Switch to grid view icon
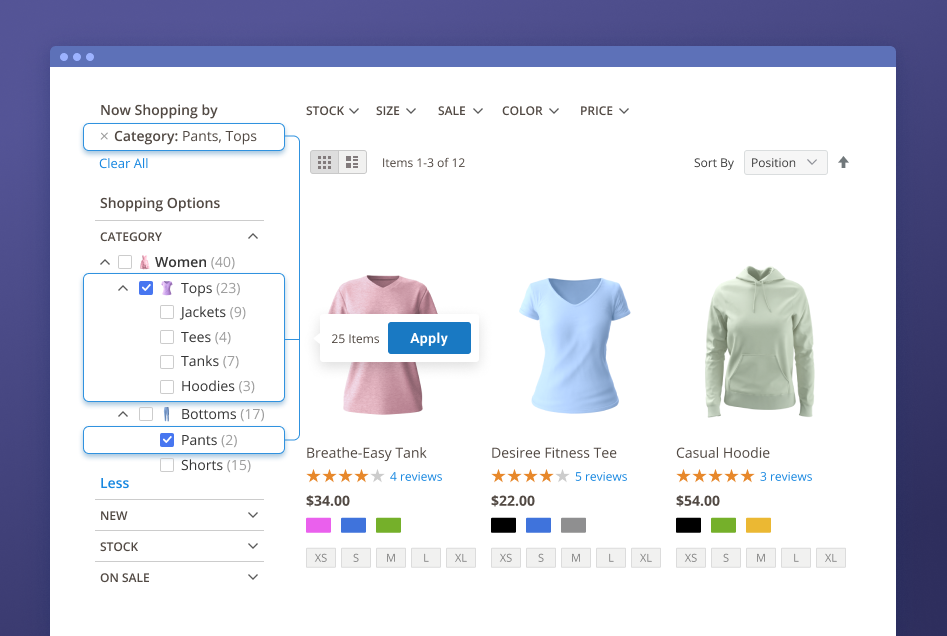 pyautogui.click(x=324, y=162)
